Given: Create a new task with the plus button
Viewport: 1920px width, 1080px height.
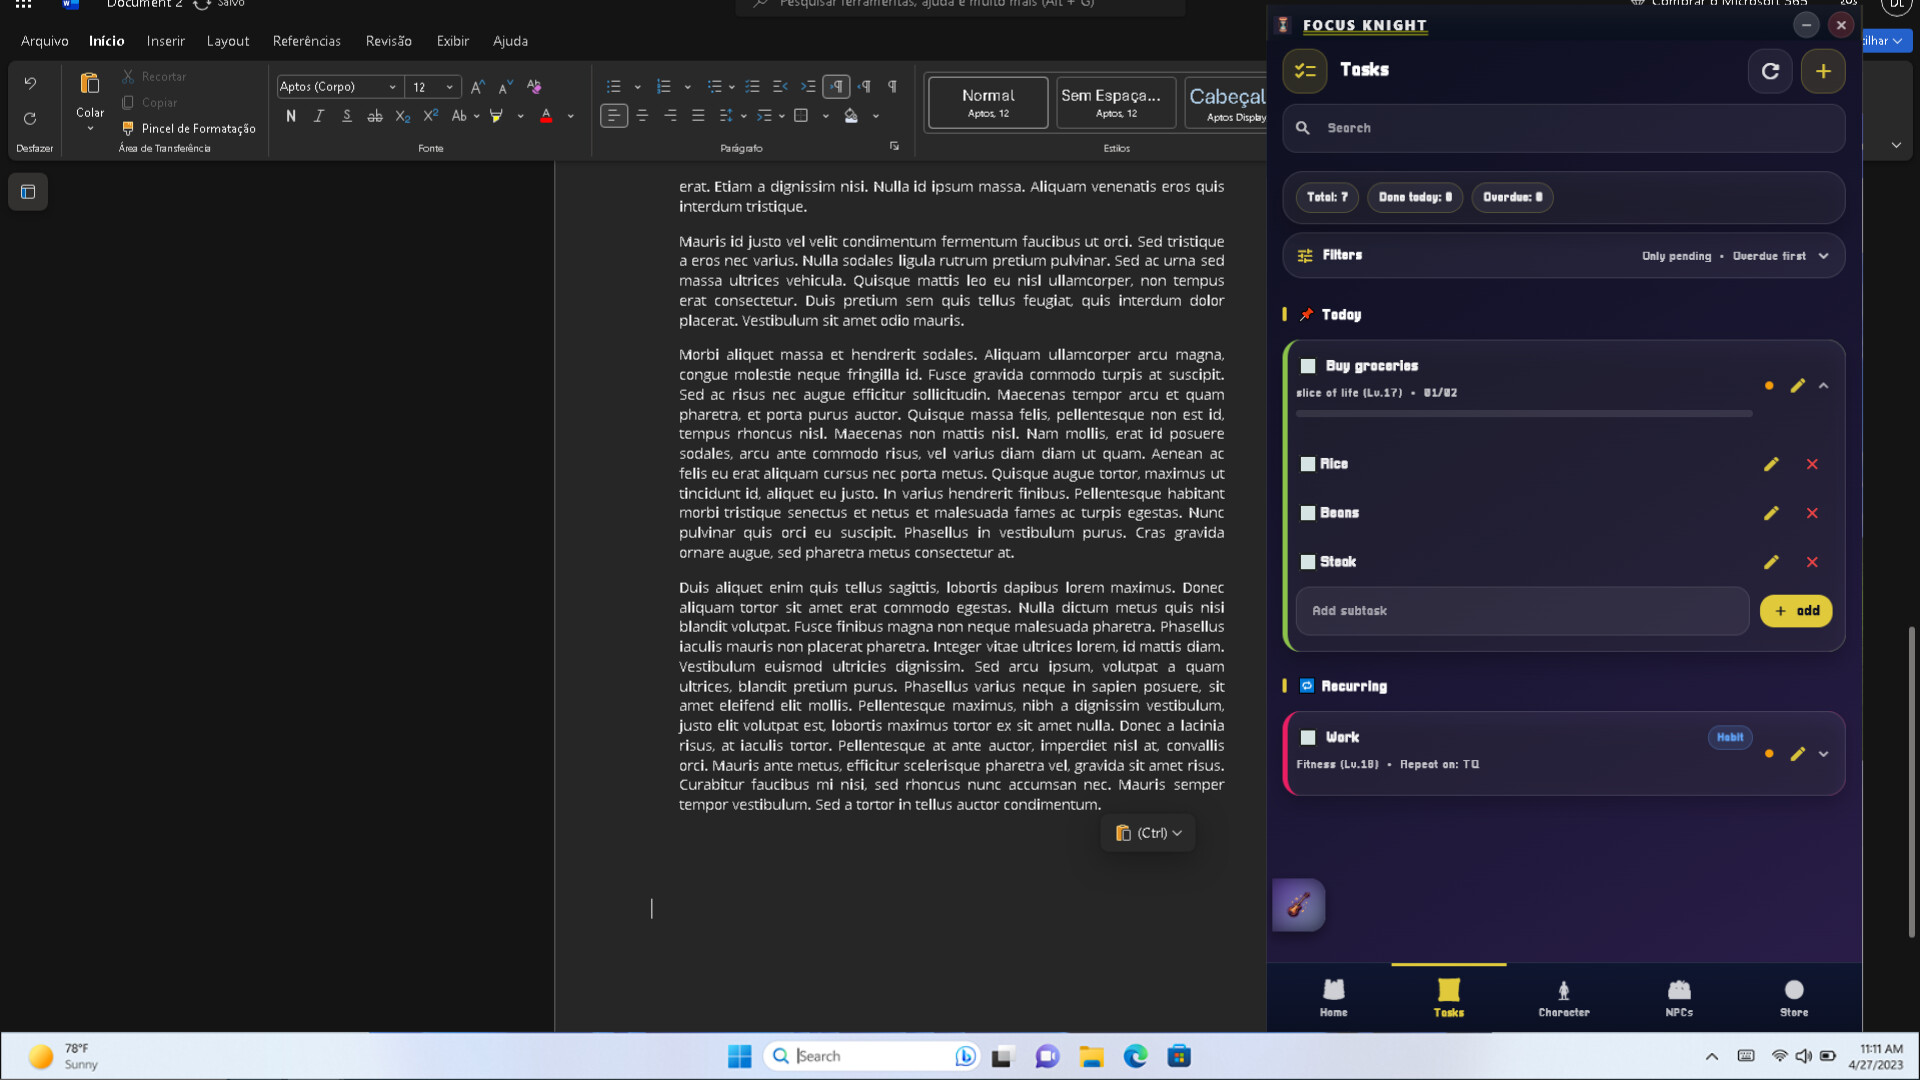Looking at the screenshot, I should [x=1822, y=71].
